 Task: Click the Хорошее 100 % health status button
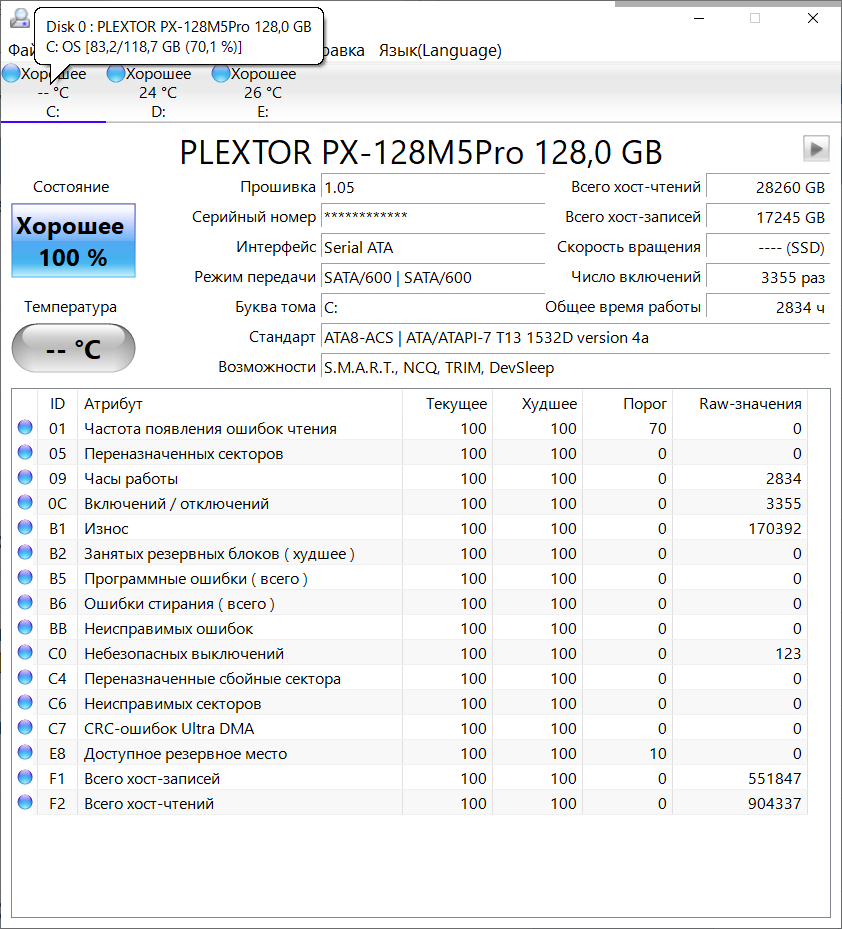click(x=73, y=241)
